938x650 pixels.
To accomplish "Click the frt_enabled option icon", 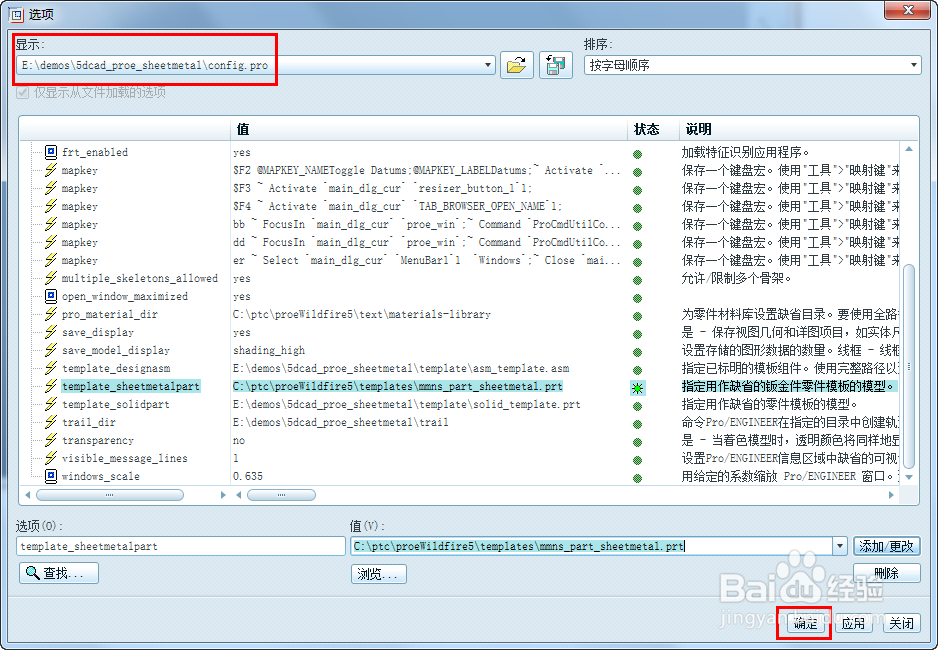I will pyautogui.click(x=51, y=152).
